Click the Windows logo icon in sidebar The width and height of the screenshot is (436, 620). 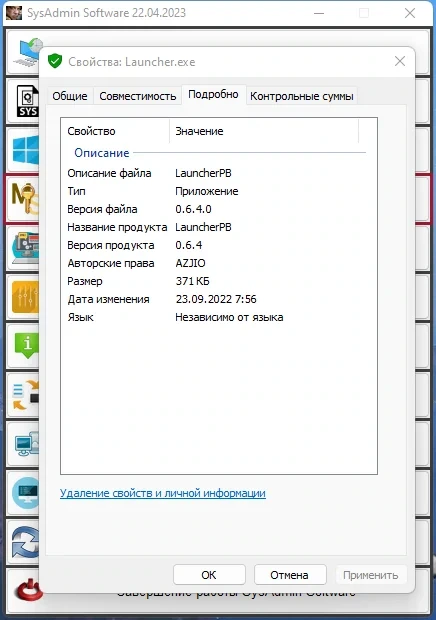[26, 150]
